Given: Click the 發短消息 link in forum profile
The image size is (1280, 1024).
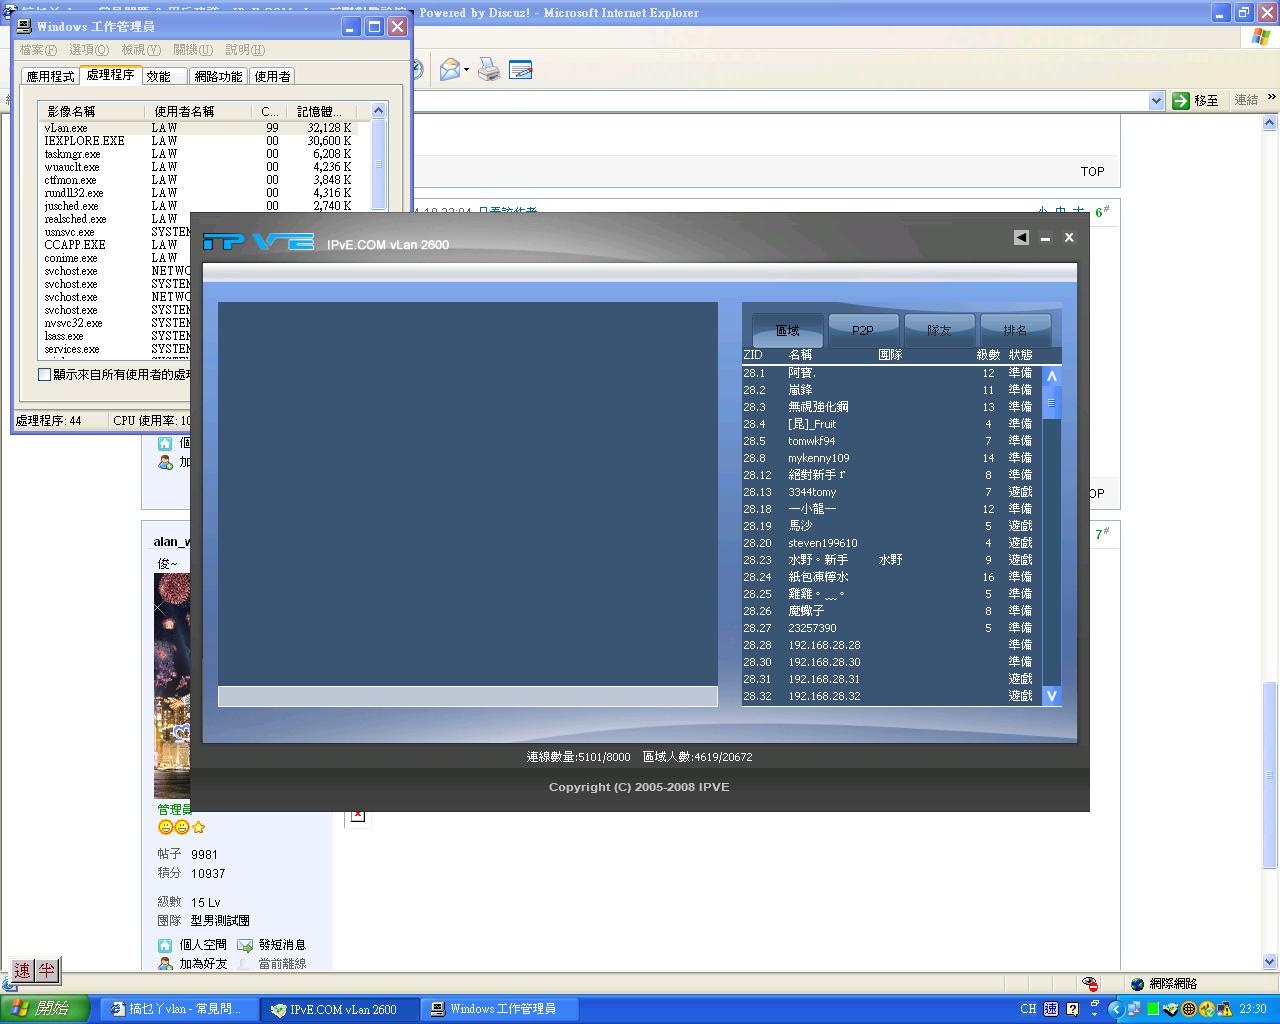Looking at the screenshot, I should pyautogui.click(x=282, y=945).
